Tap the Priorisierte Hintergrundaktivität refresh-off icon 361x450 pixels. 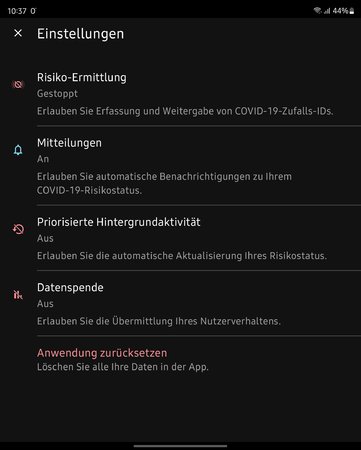coord(18,229)
